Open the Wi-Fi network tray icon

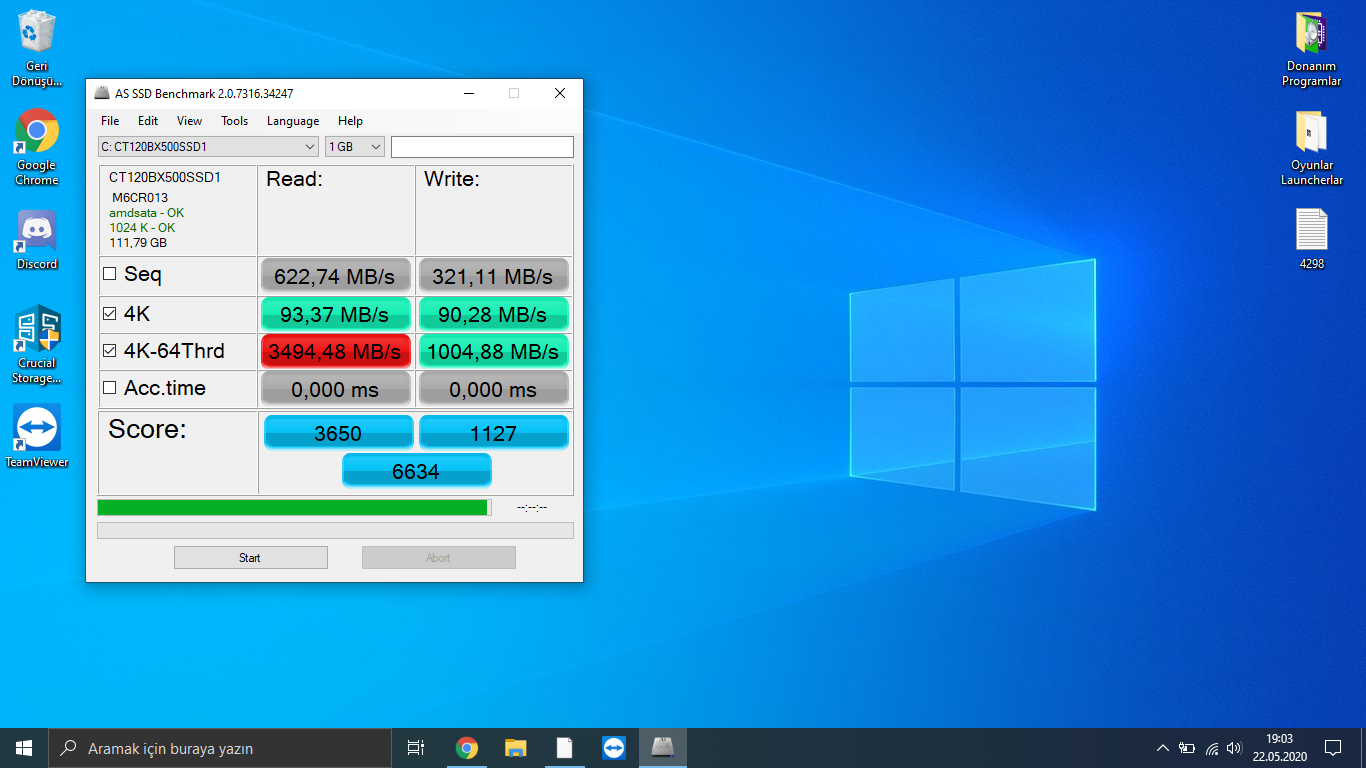coord(1211,748)
